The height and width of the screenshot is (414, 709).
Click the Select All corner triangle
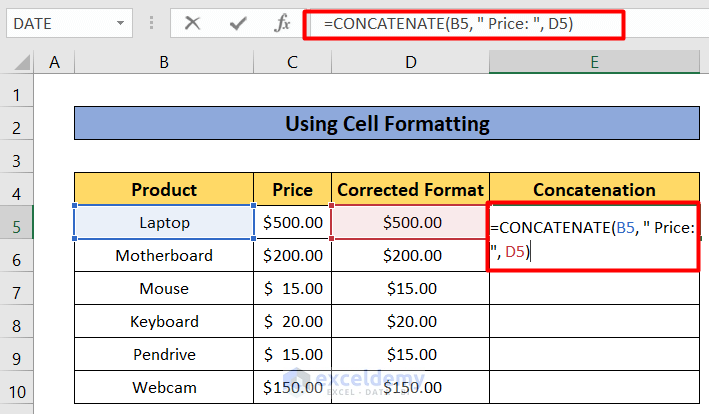tap(18, 63)
